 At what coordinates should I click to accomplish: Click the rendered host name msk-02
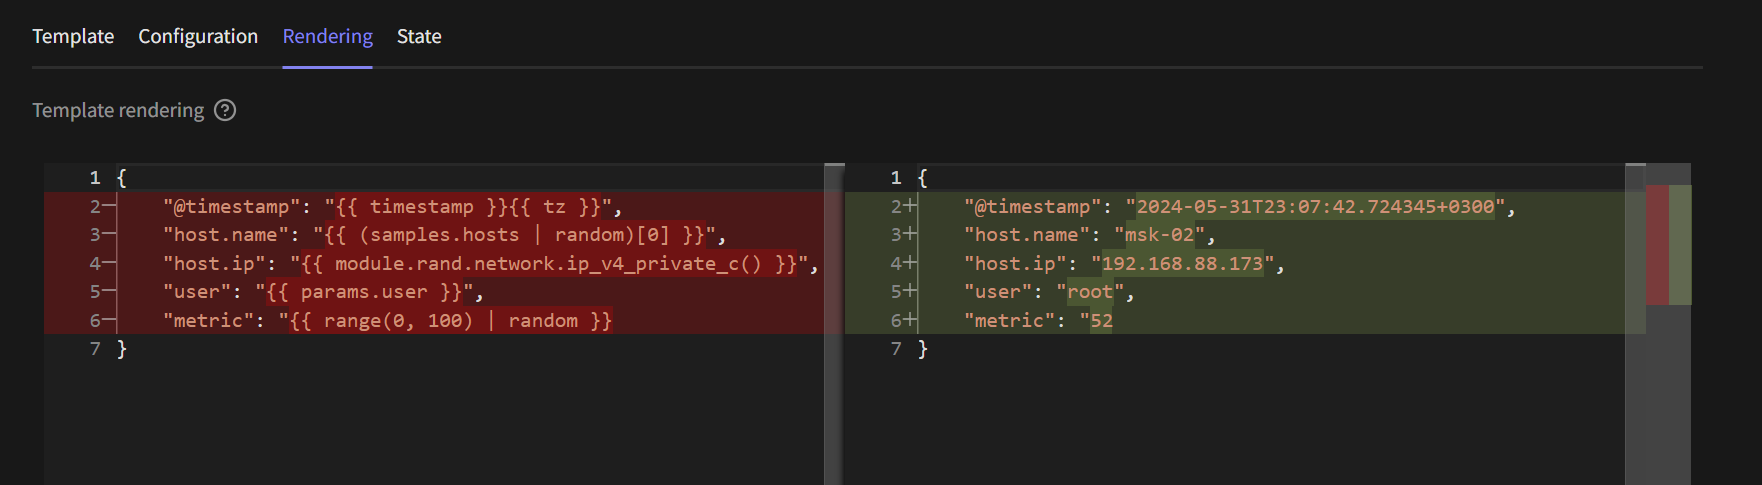coord(1159,235)
